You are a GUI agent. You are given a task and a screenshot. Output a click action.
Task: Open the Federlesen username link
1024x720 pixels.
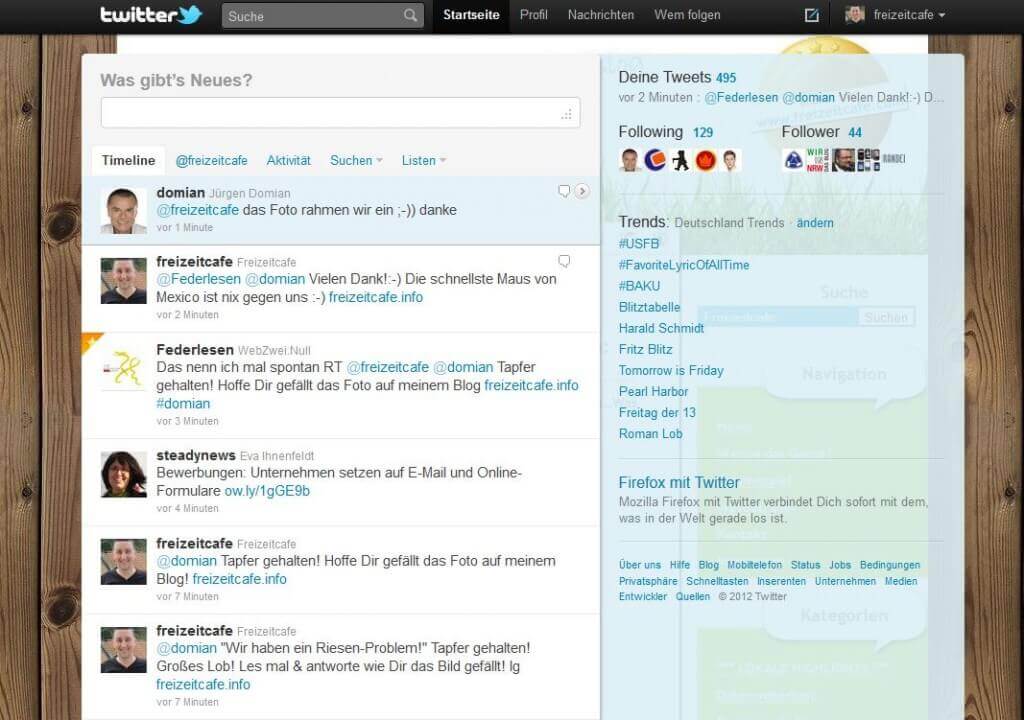195,350
